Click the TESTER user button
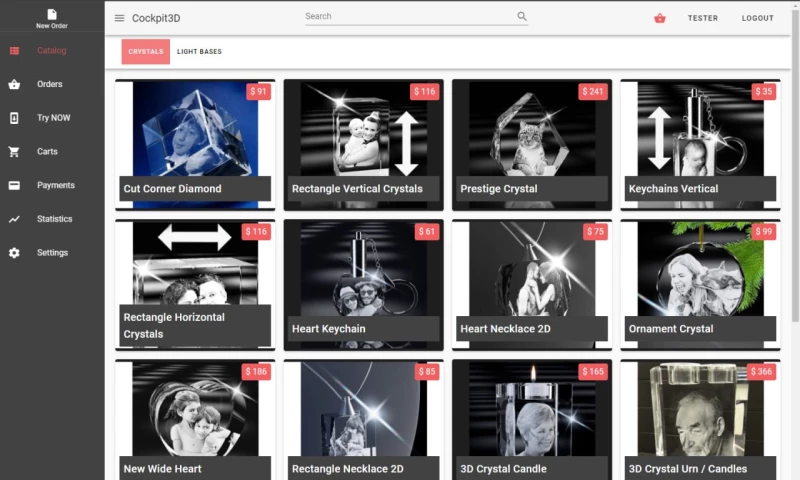The image size is (800, 480). 703,18
